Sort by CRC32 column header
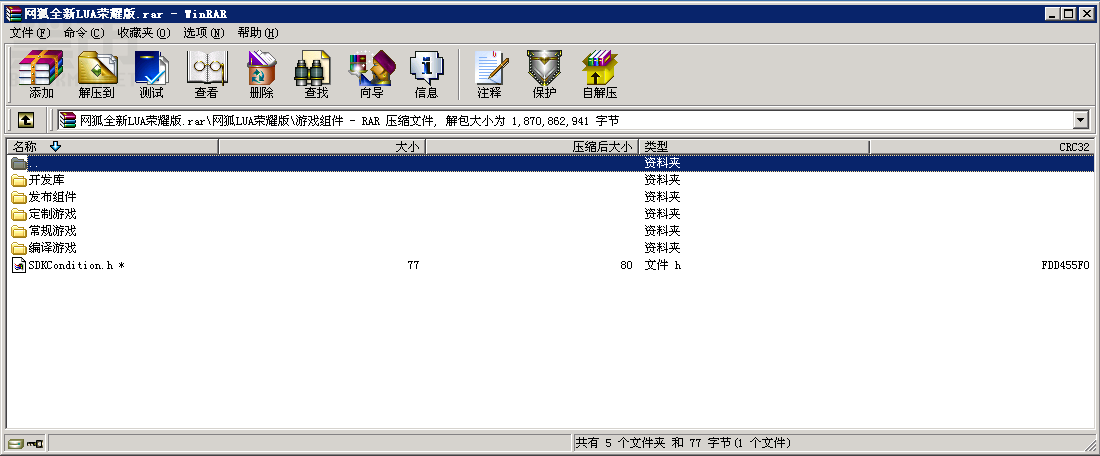This screenshot has height=456, width=1100. pyautogui.click(x=982, y=147)
